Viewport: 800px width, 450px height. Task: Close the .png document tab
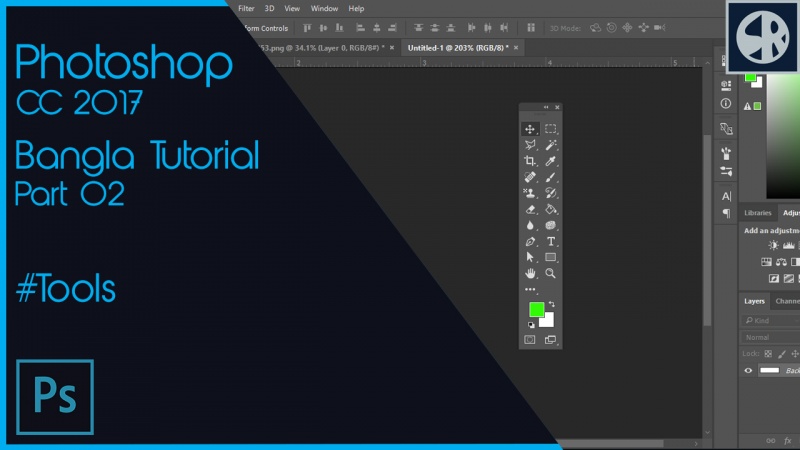coord(392,48)
